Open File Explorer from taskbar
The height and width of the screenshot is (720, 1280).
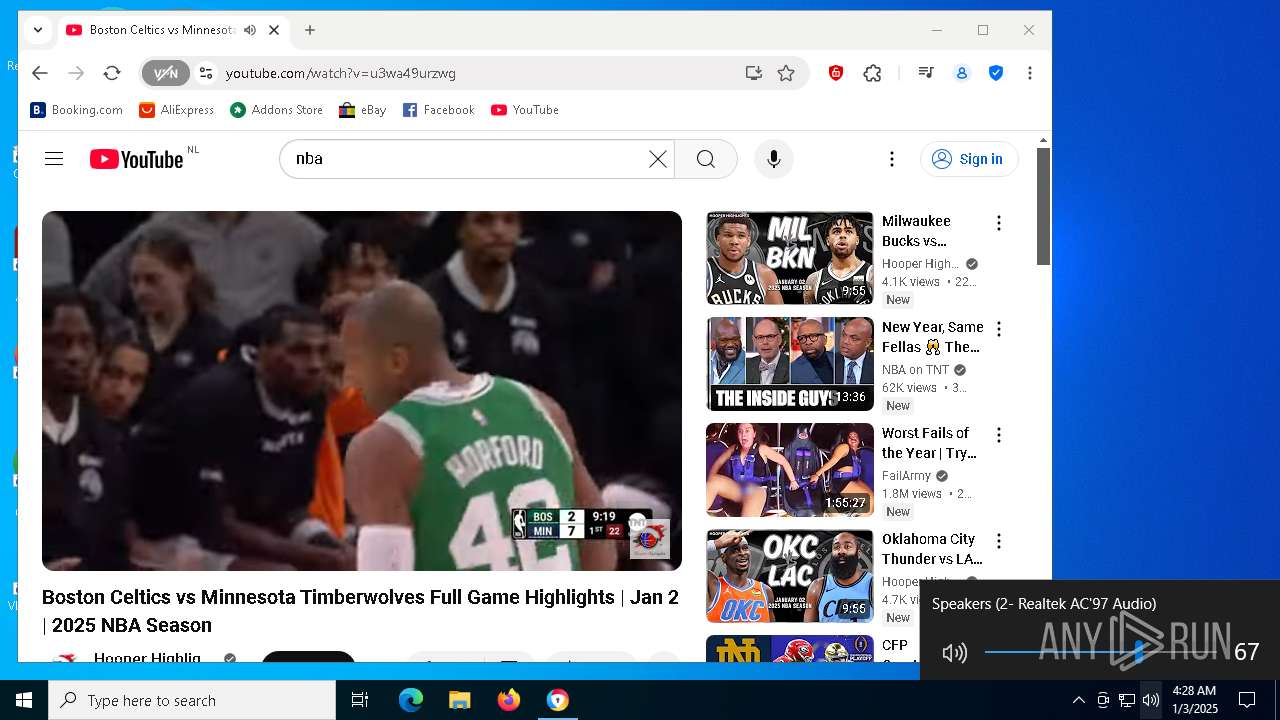459,700
